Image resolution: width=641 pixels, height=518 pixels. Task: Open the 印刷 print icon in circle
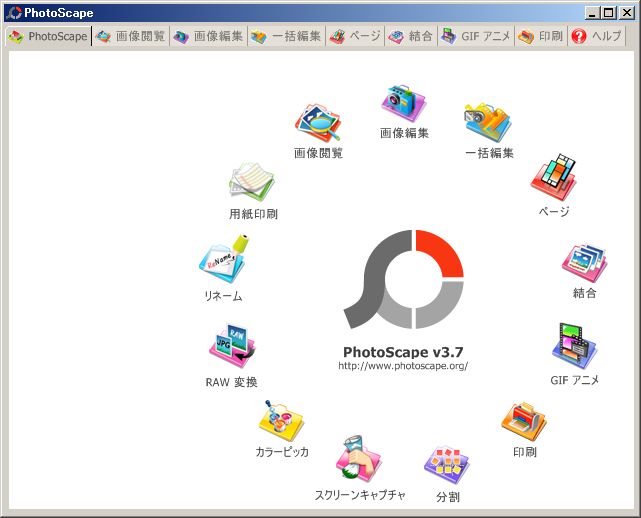tap(524, 421)
